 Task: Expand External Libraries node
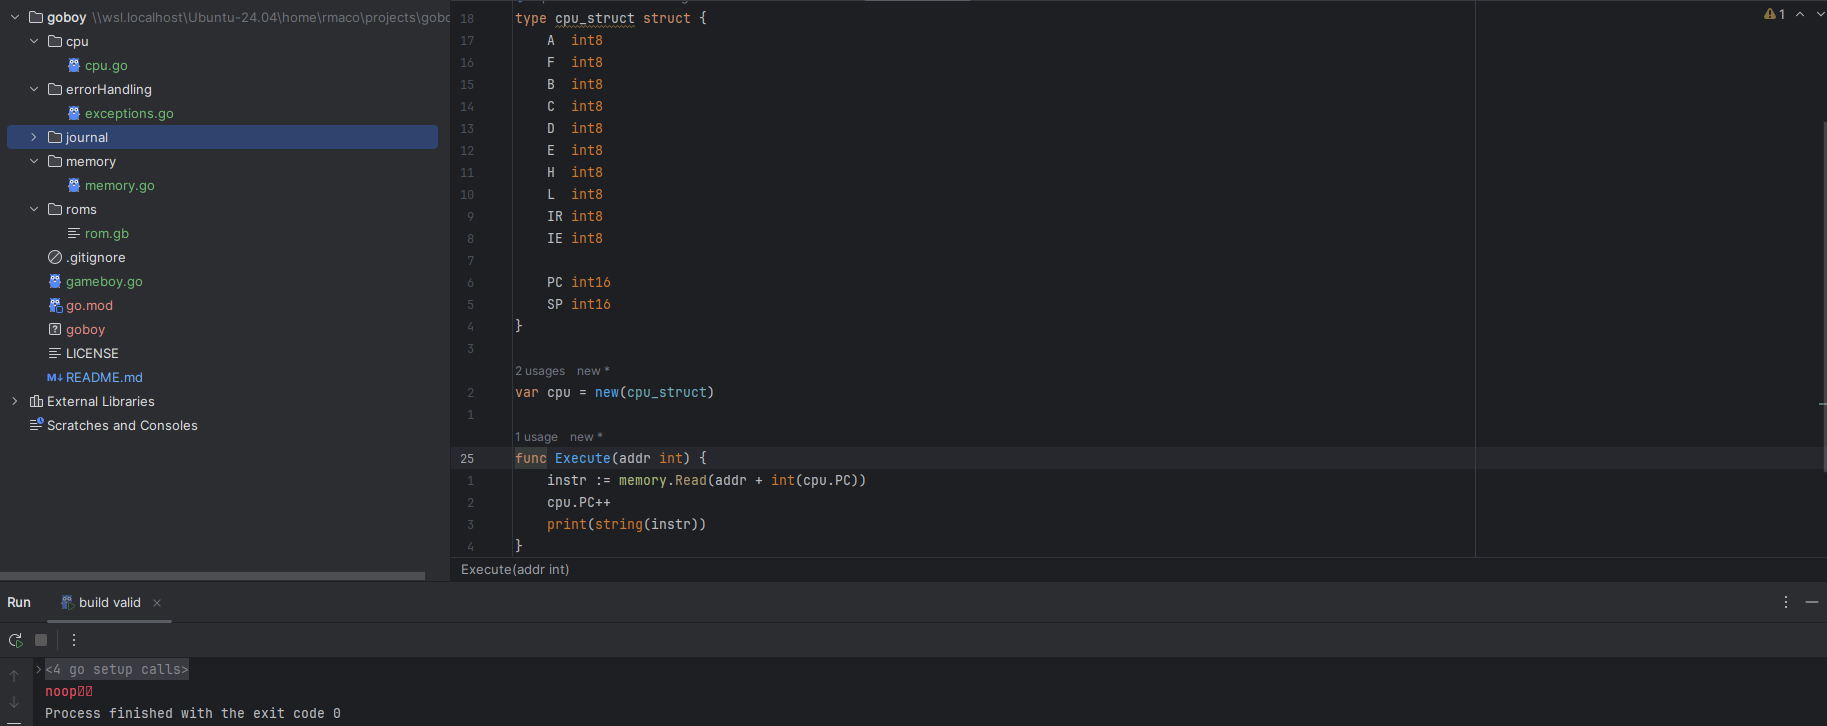tap(15, 401)
